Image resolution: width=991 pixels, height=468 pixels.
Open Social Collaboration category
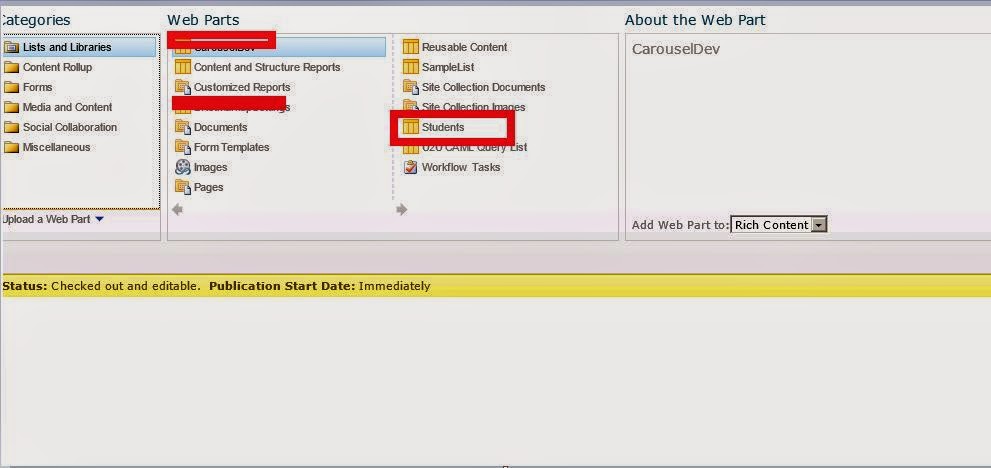pos(70,127)
